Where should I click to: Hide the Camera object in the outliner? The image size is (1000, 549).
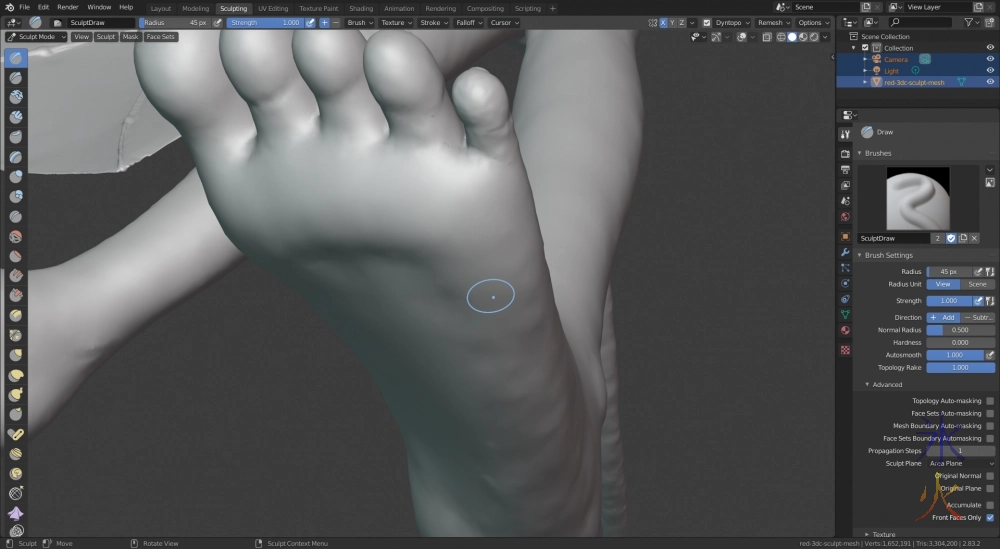[990, 59]
